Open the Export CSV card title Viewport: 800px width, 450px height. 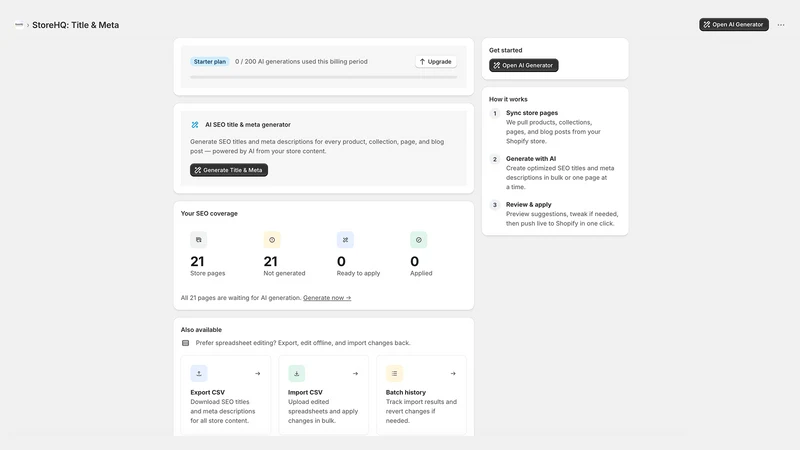208,392
